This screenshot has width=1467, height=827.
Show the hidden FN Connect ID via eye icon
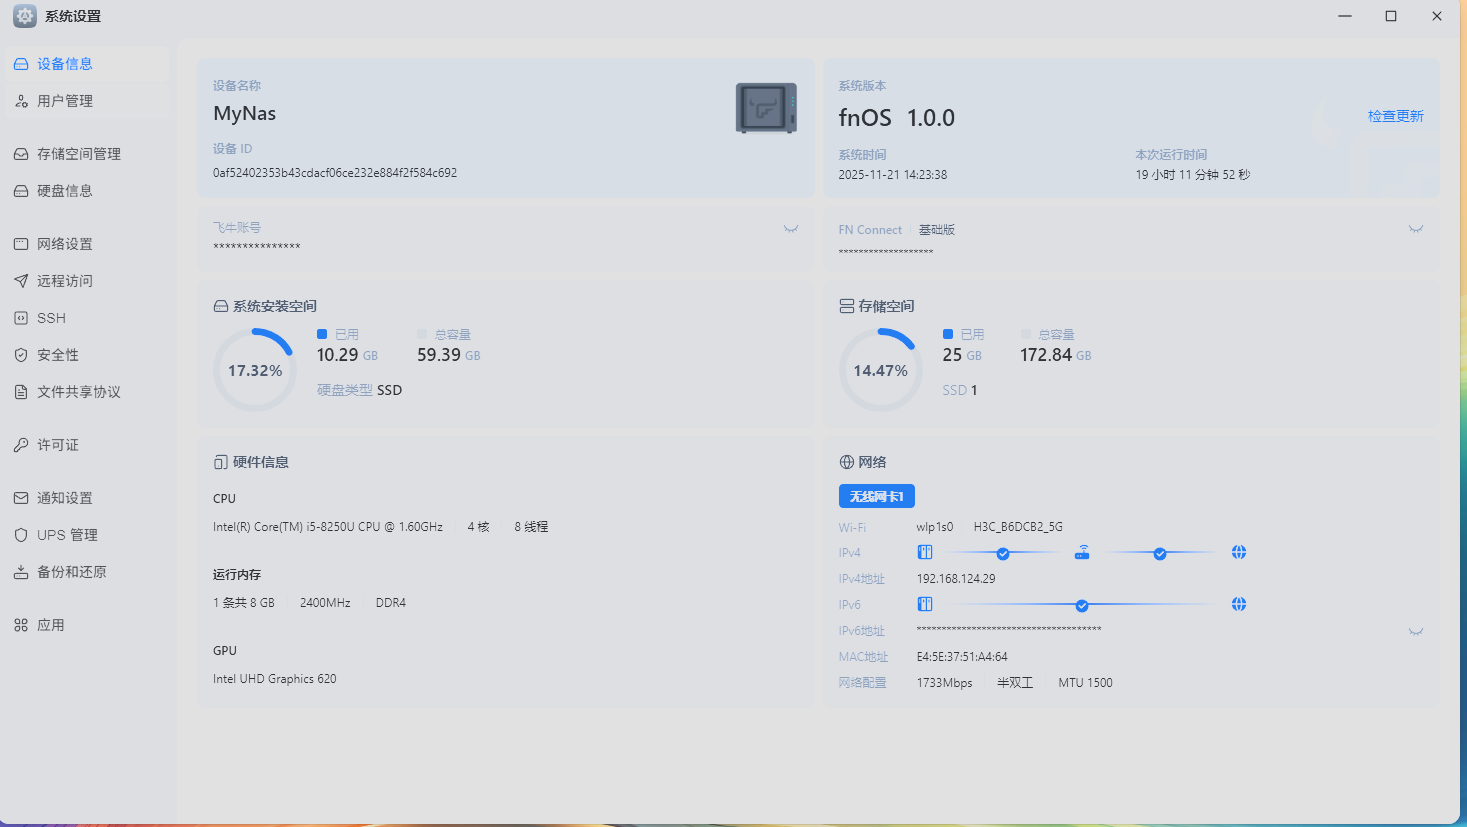(1416, 229)
